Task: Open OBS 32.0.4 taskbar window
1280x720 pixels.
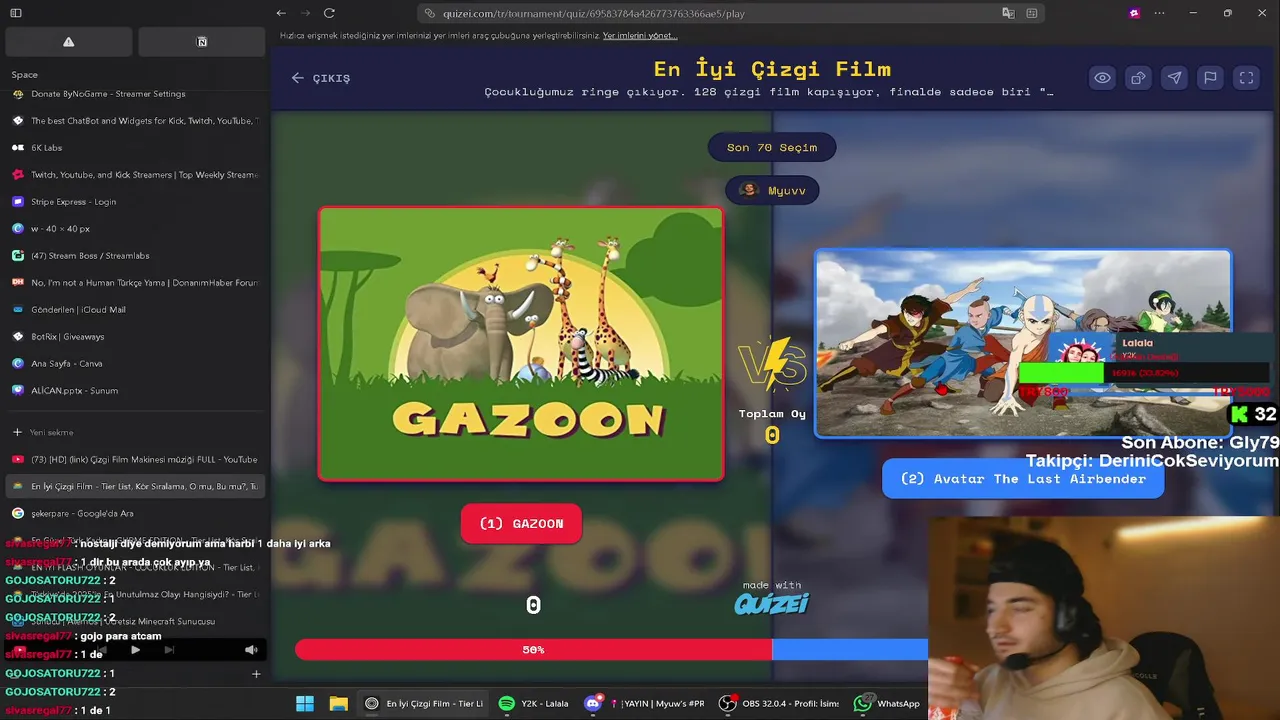Action: [780, 703]
